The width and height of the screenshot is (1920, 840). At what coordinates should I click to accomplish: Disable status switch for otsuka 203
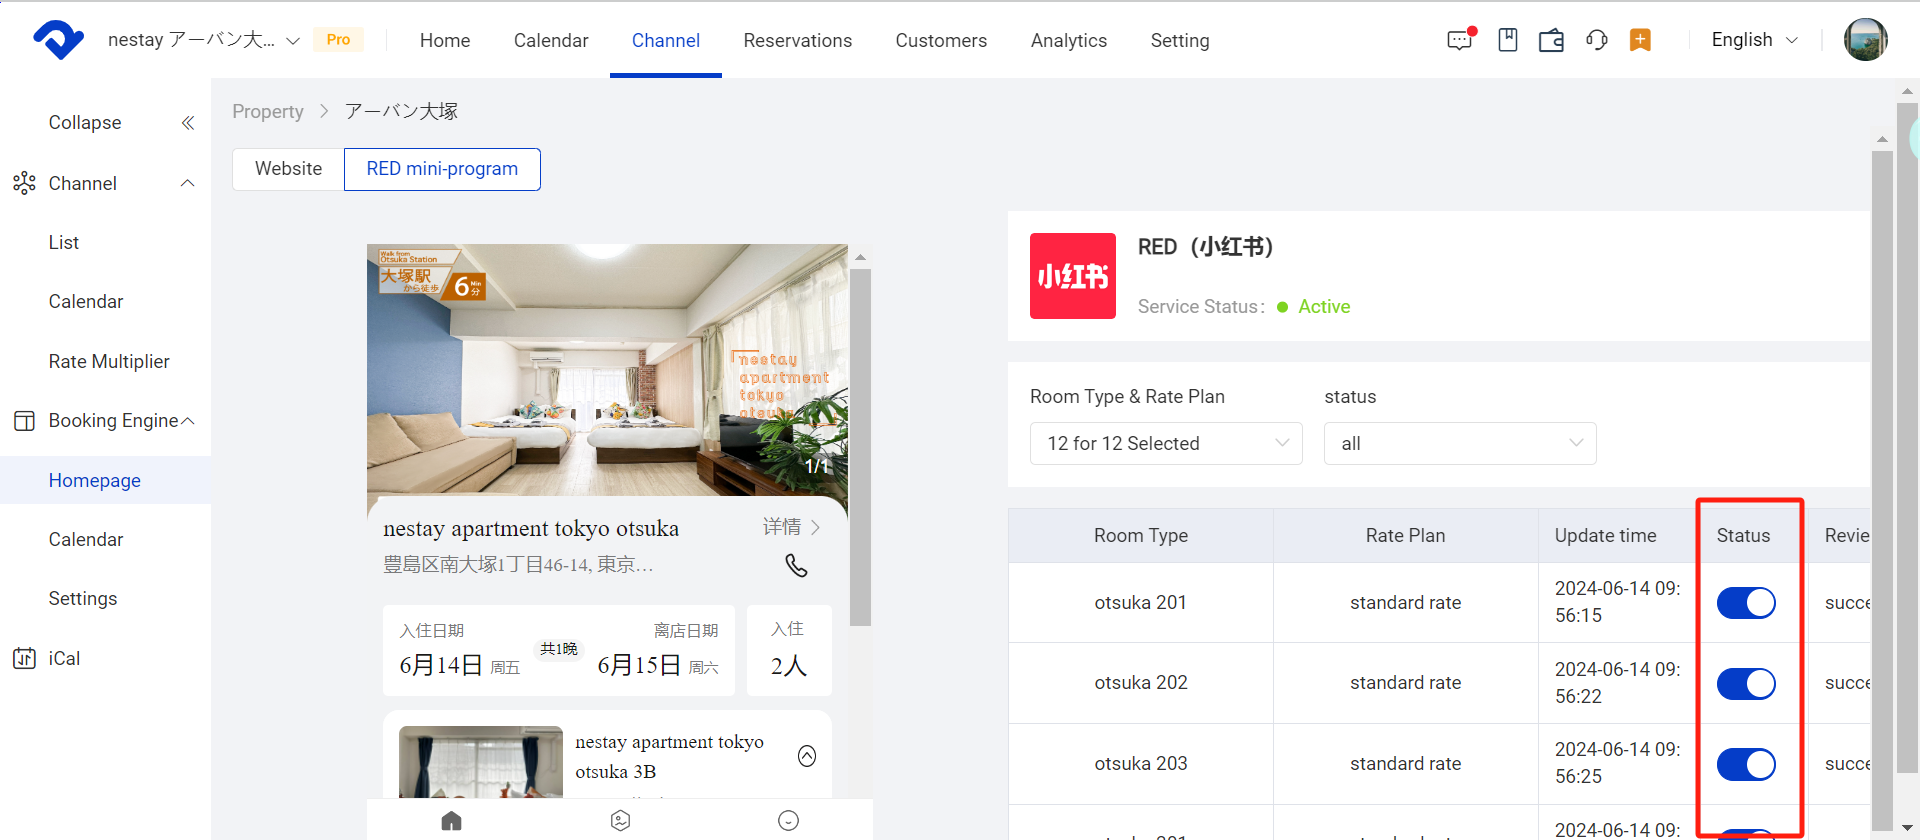(1745, 764)
